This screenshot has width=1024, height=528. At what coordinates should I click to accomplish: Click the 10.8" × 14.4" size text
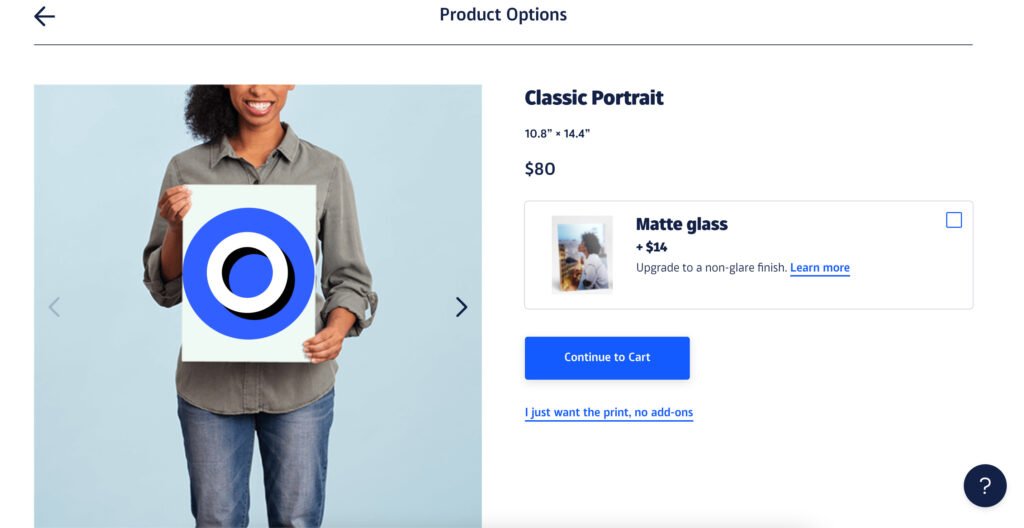[557, 134]
